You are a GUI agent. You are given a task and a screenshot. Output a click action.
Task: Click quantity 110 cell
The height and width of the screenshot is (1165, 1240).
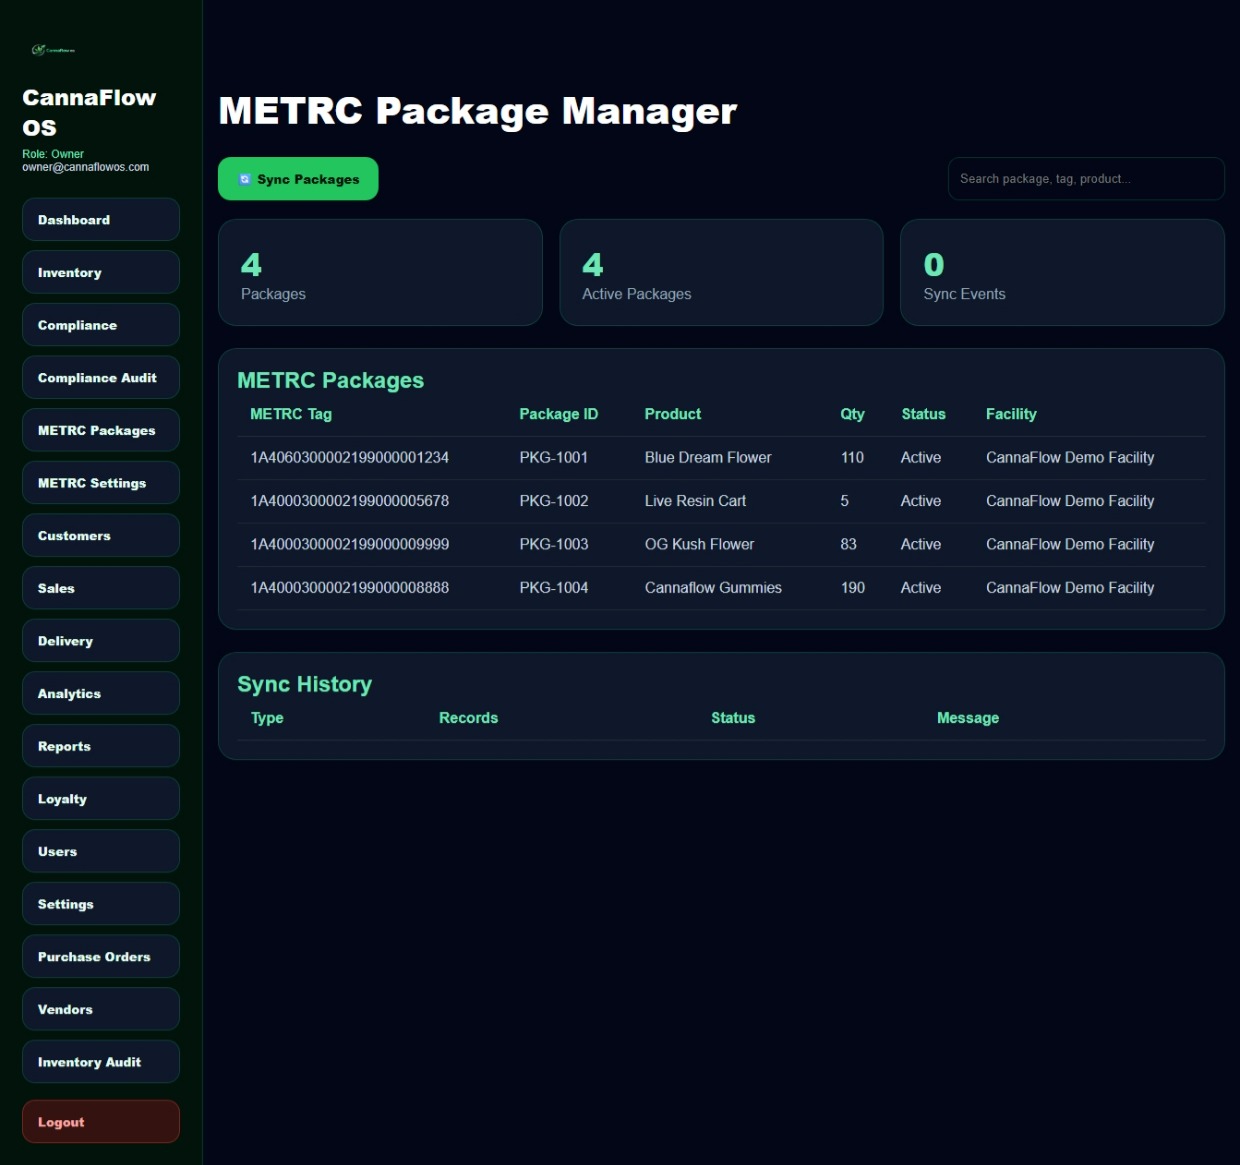852,457
